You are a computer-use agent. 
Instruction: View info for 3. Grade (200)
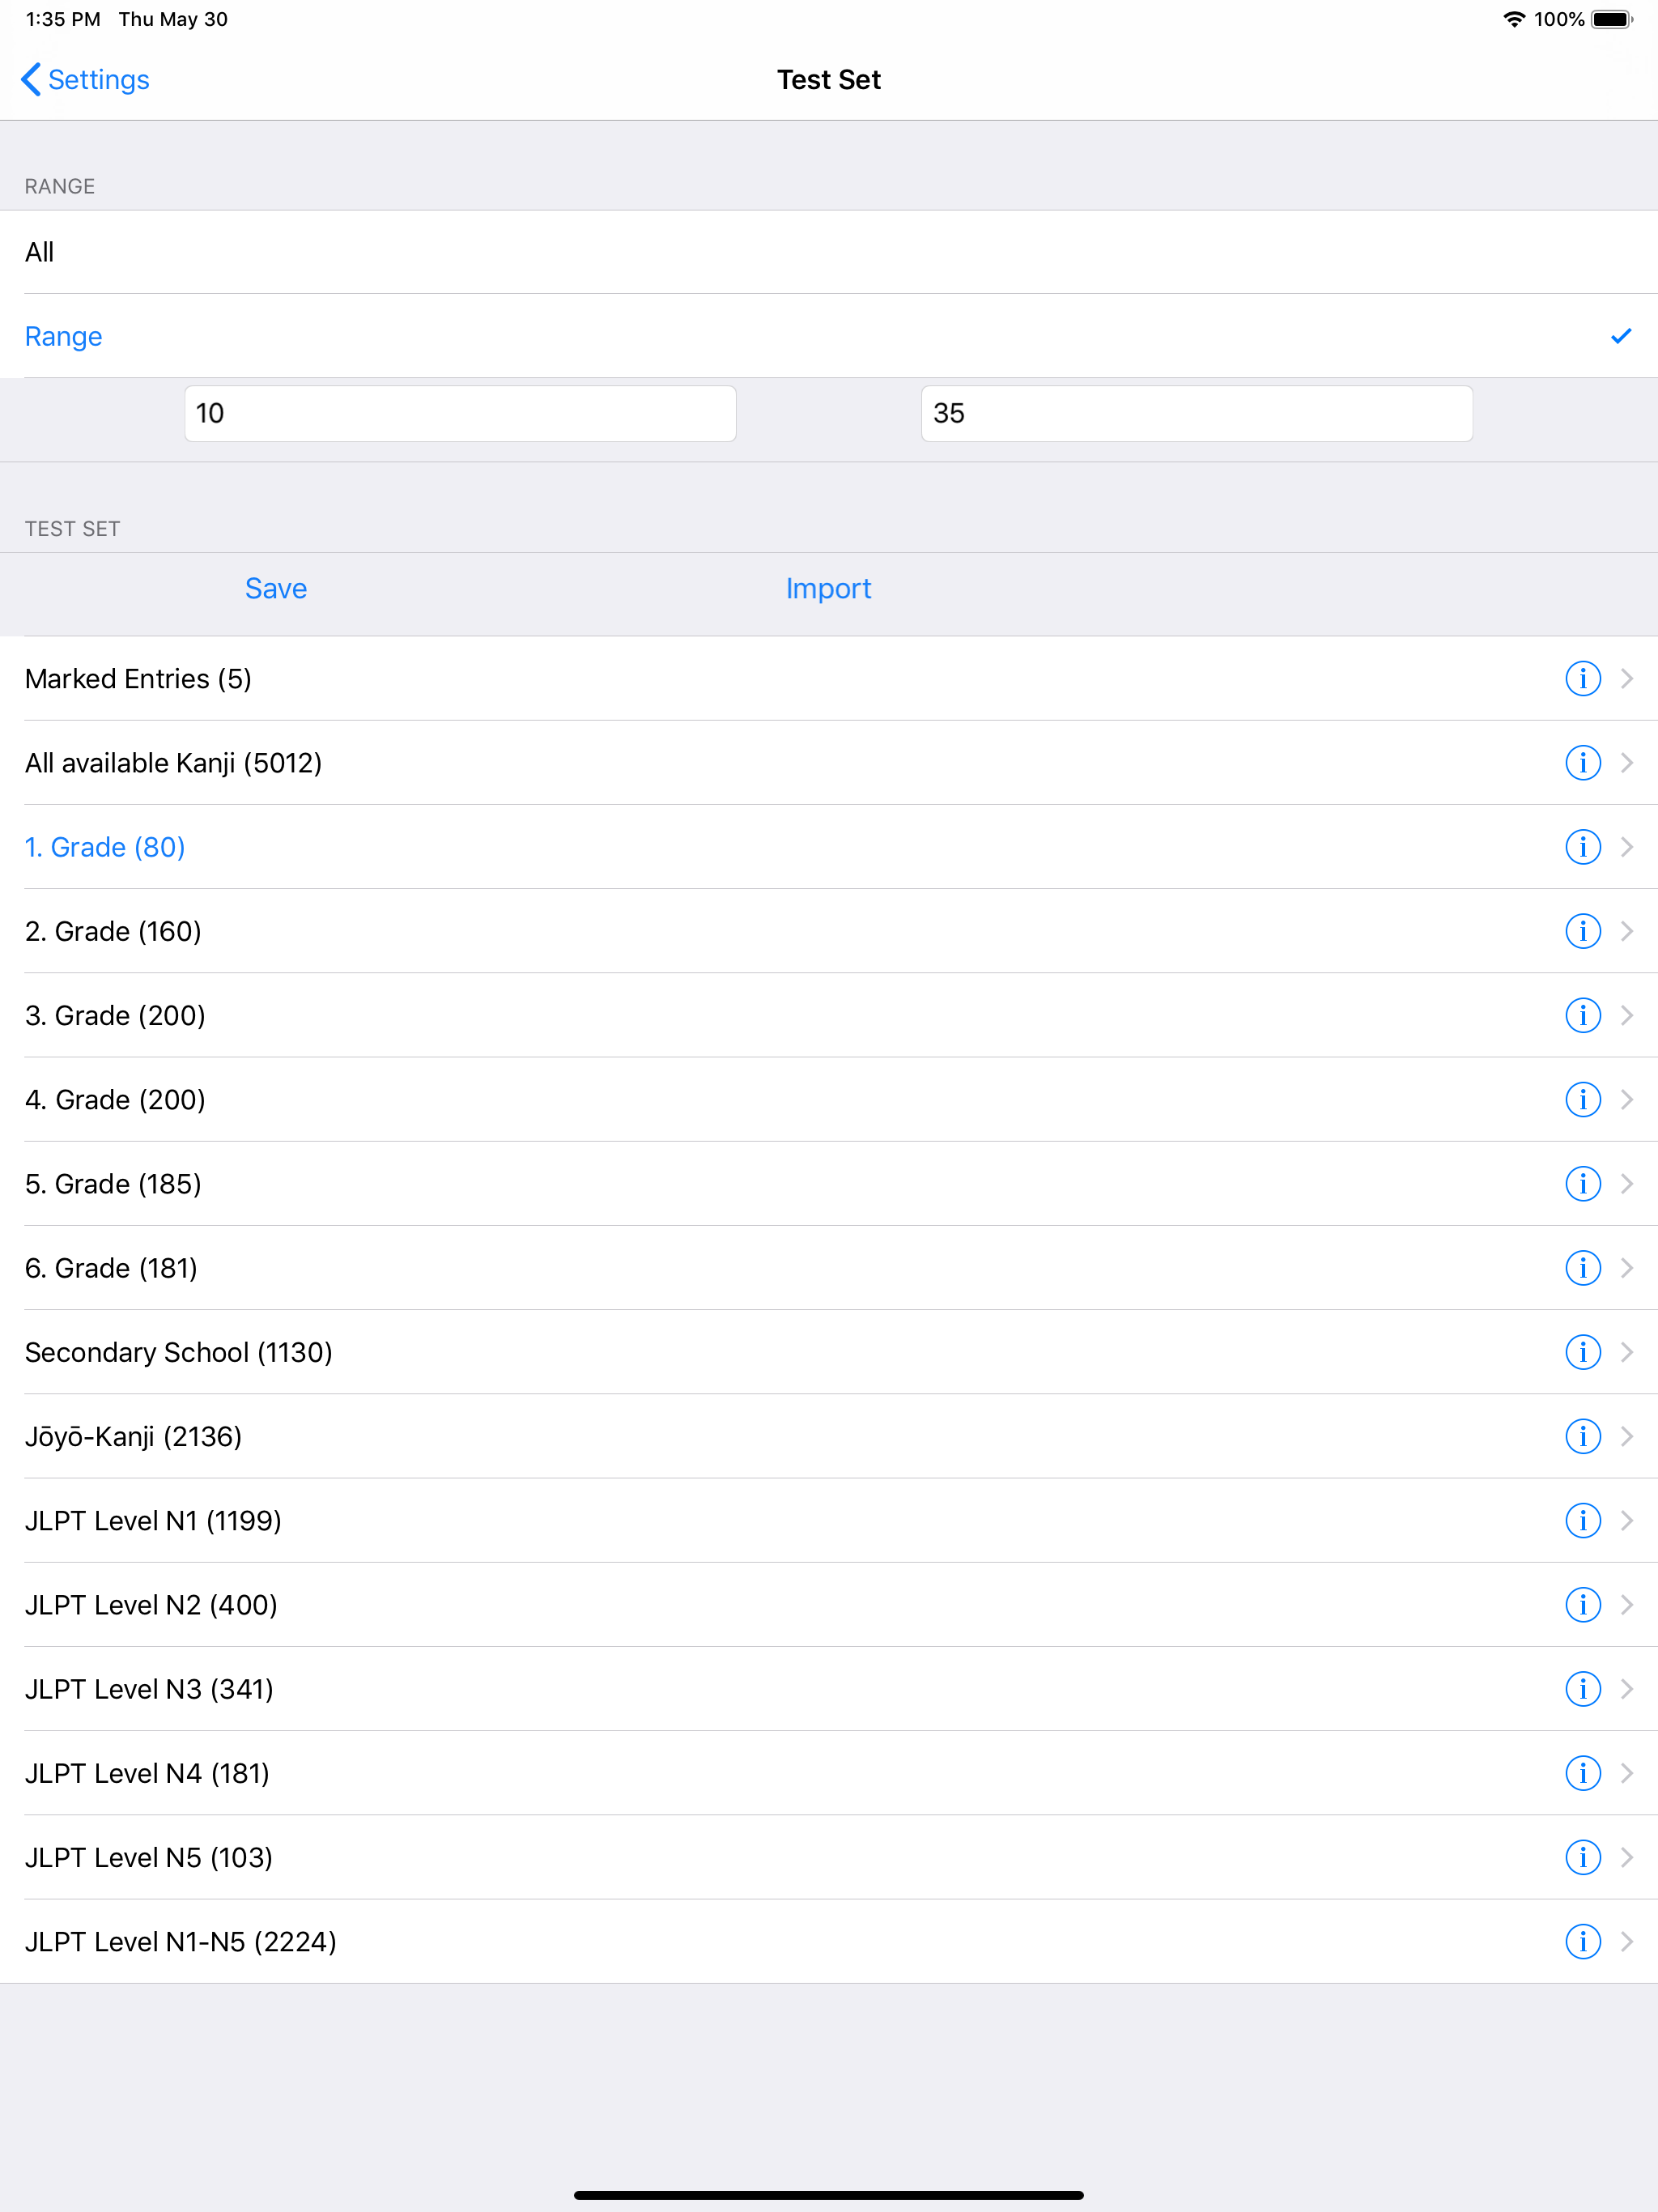pyautogui.click(x=1582, y=1015)
